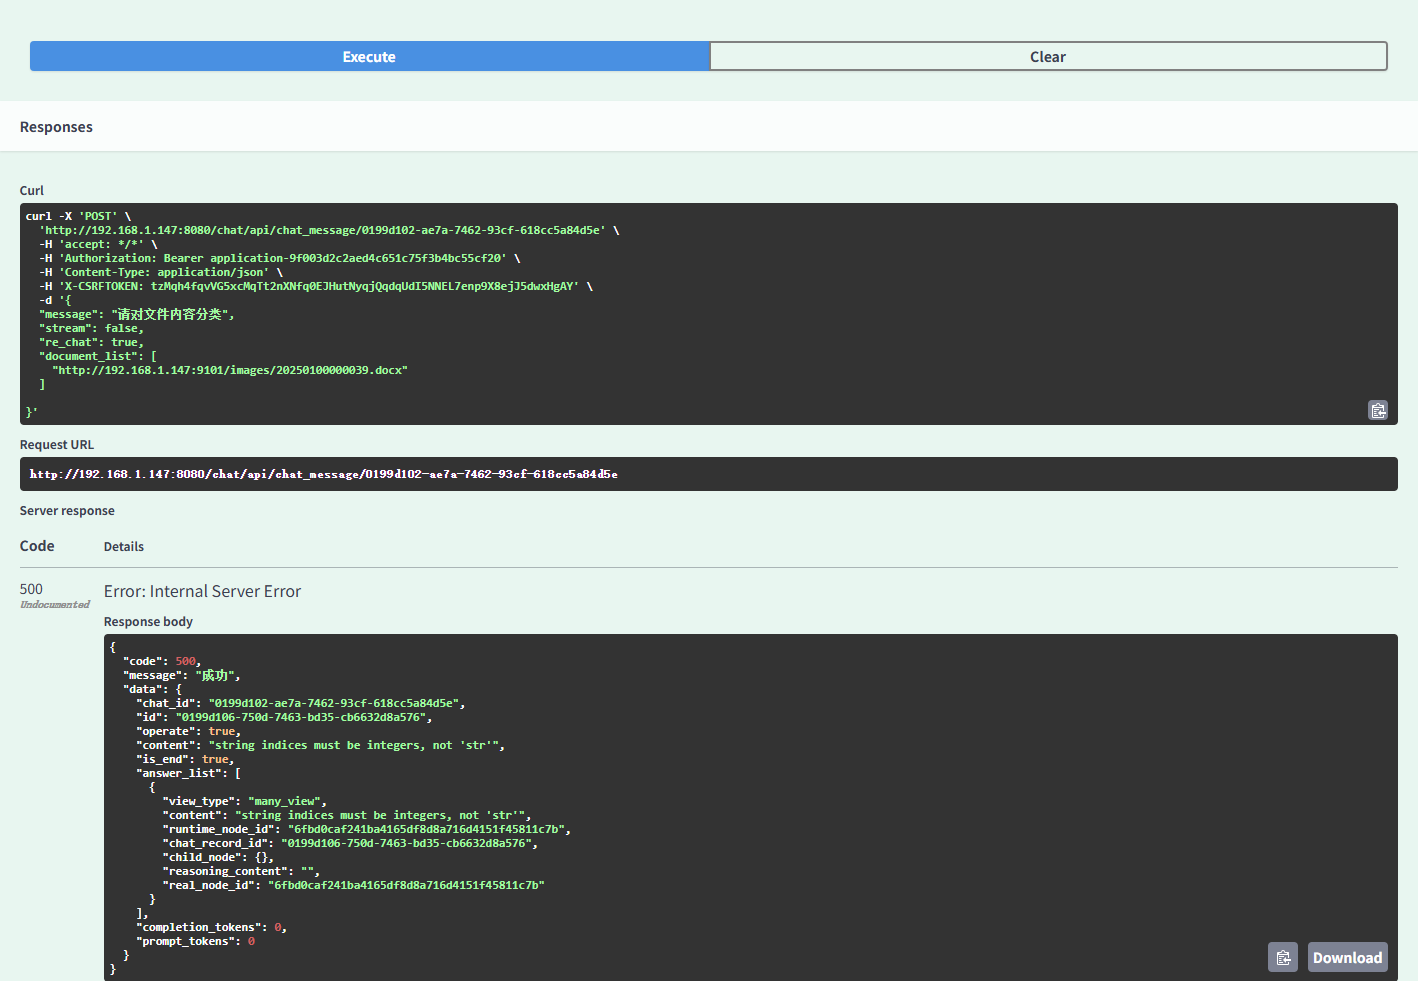1418x981 pixels.
Task: Click the Responses section heading
Action: pyautogui.click(x=56, y=127)
